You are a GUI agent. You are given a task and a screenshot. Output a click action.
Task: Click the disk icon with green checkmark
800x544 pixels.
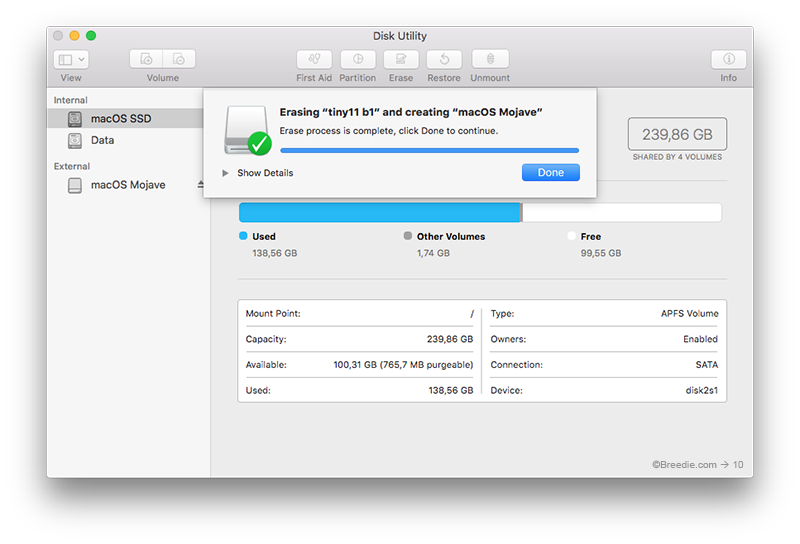pos(247,130)
